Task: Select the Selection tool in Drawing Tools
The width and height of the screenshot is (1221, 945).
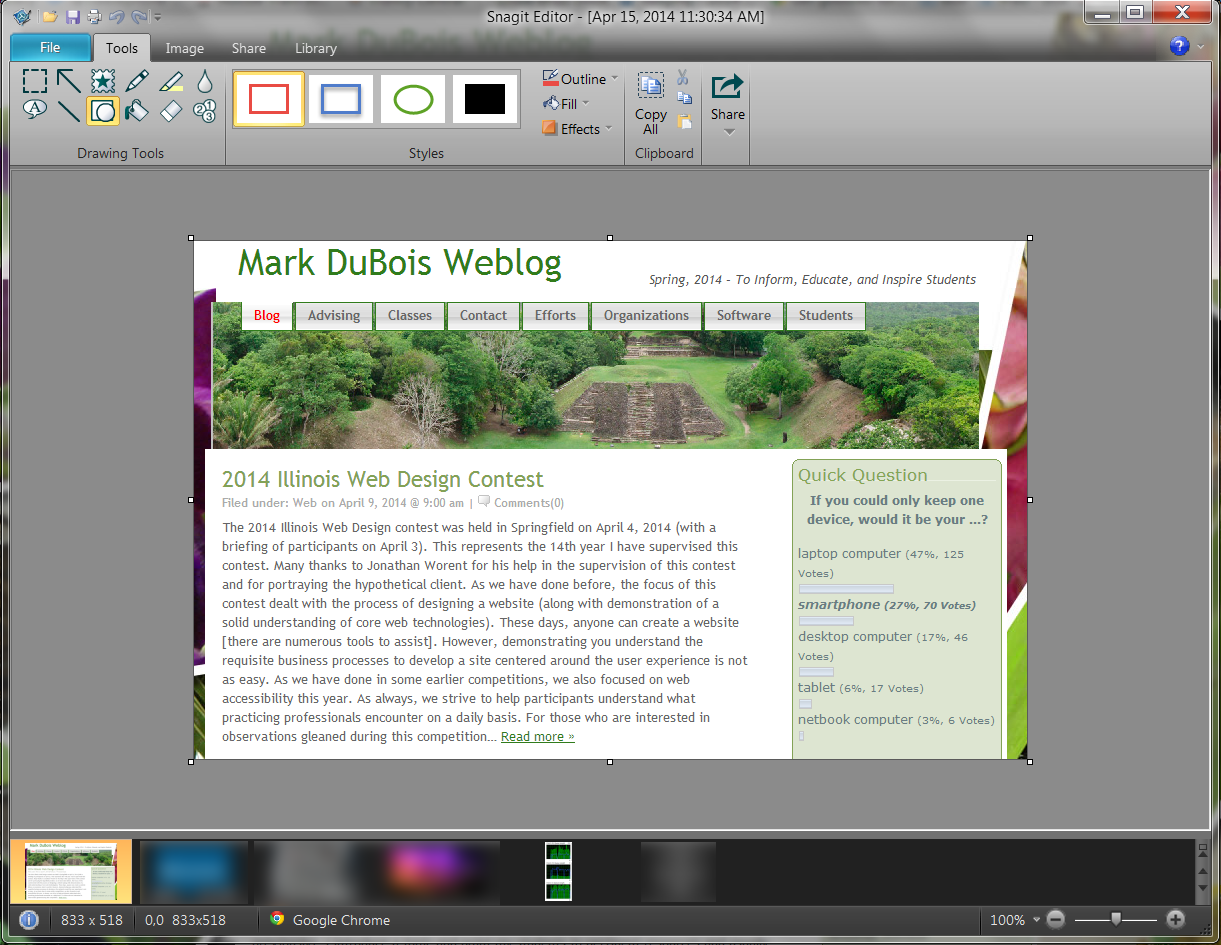Action: coord(35,81)
